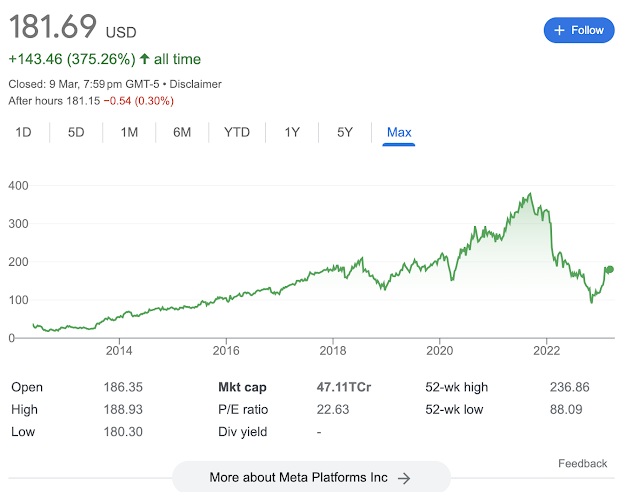Click the Feedback link
The image size is (639, 492).
582,464
